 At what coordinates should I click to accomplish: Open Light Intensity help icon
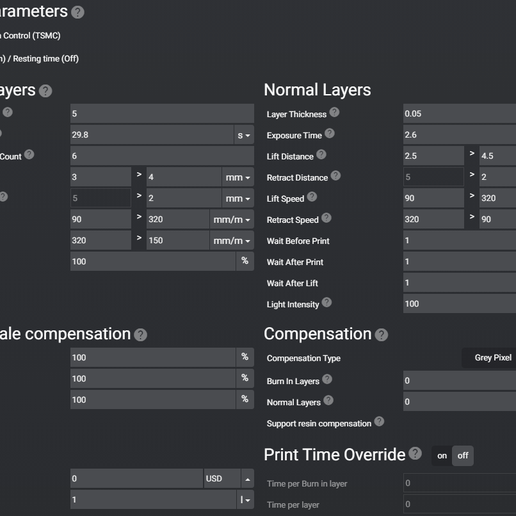327,302
